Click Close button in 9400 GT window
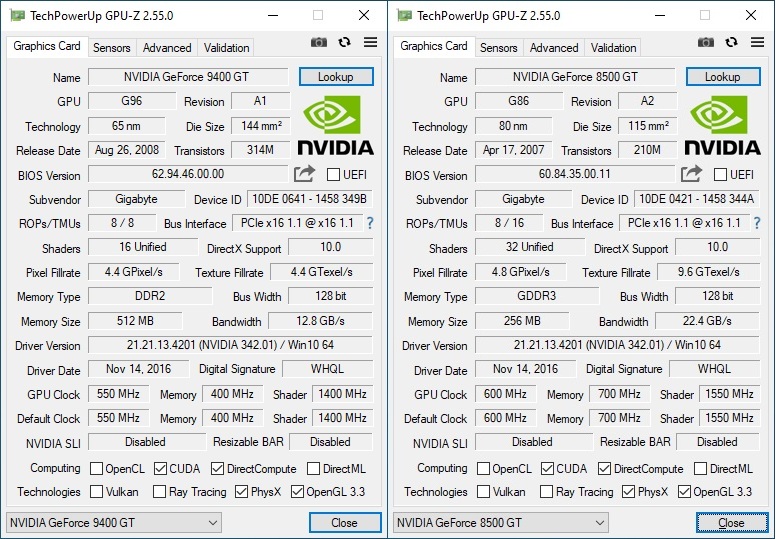Viewport: 776px width, 539px height. click(345, 523)
